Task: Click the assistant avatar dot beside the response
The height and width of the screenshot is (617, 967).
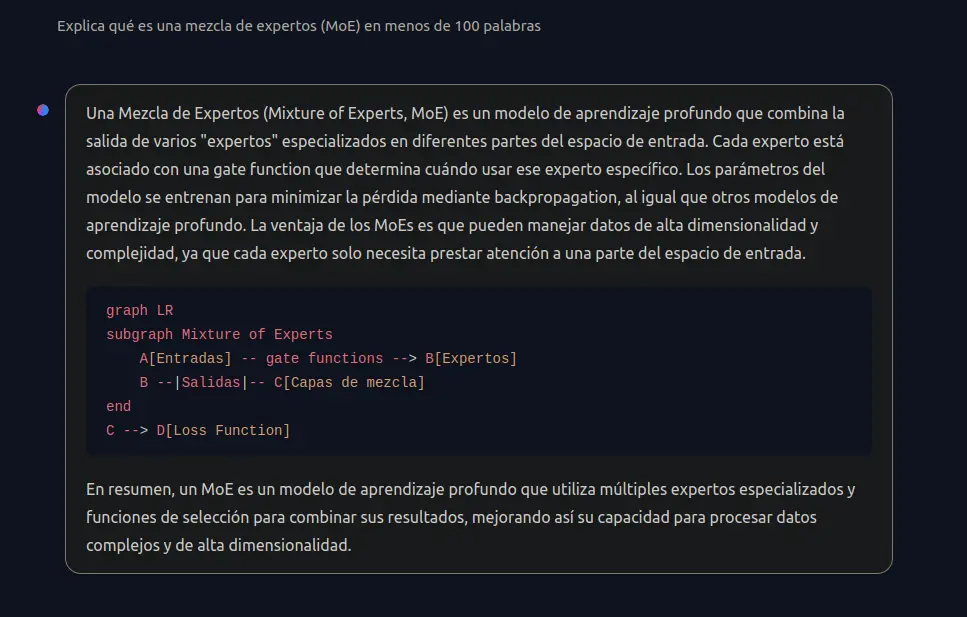Action: [43, 110]
